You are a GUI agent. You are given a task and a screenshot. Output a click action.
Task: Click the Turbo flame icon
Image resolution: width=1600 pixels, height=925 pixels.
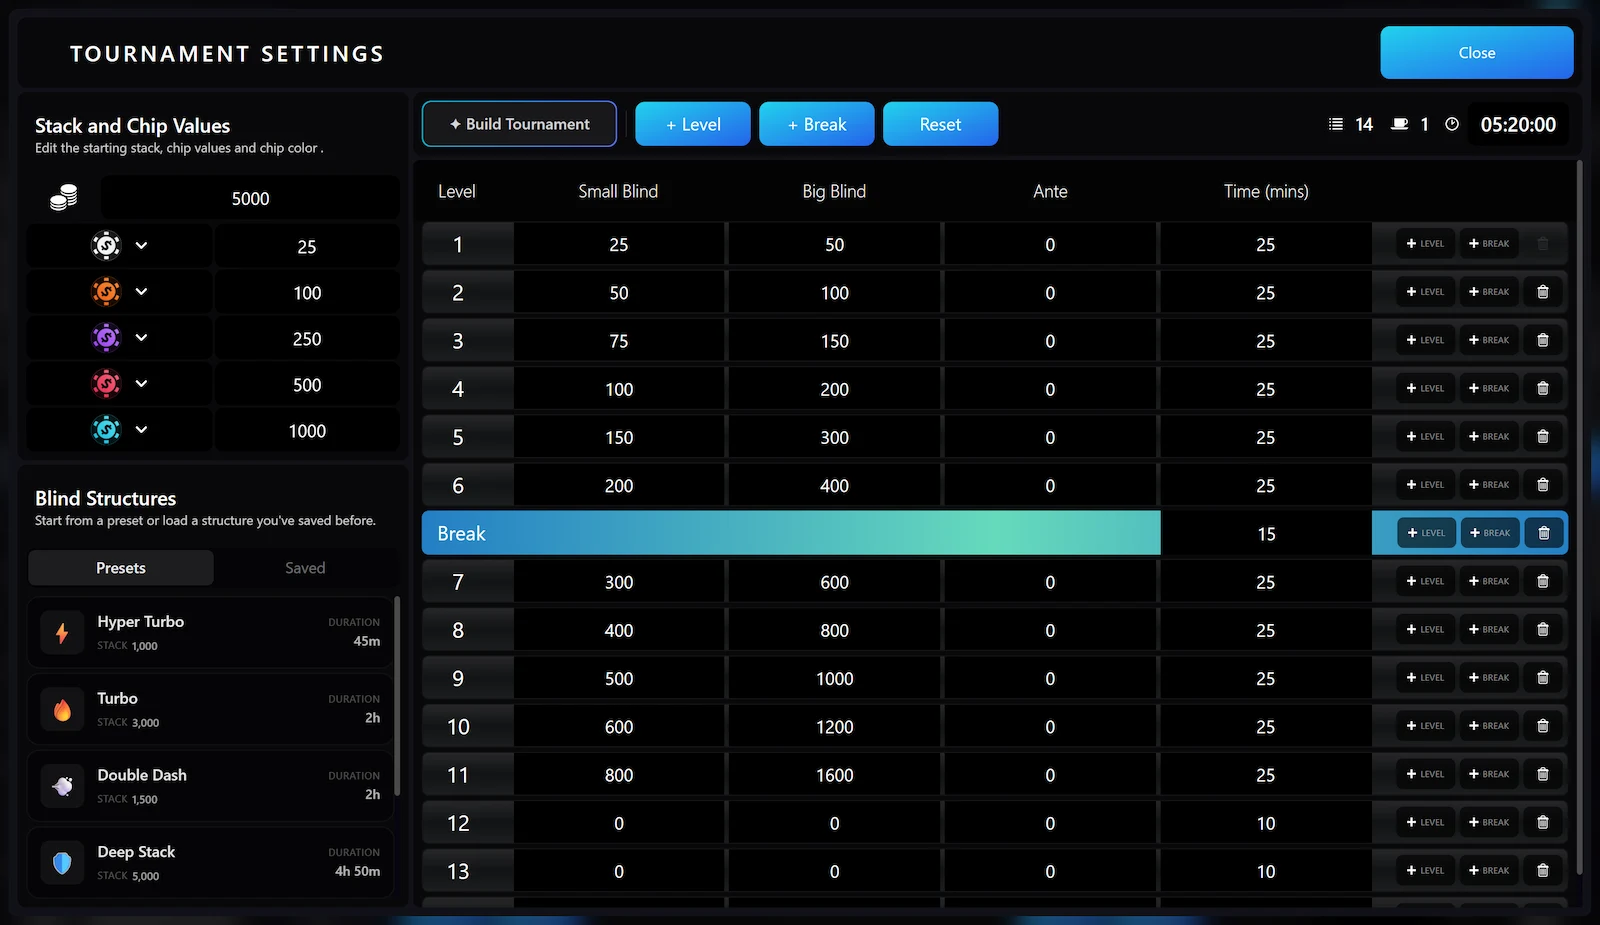pyautogui.click(x=62, y=710)
